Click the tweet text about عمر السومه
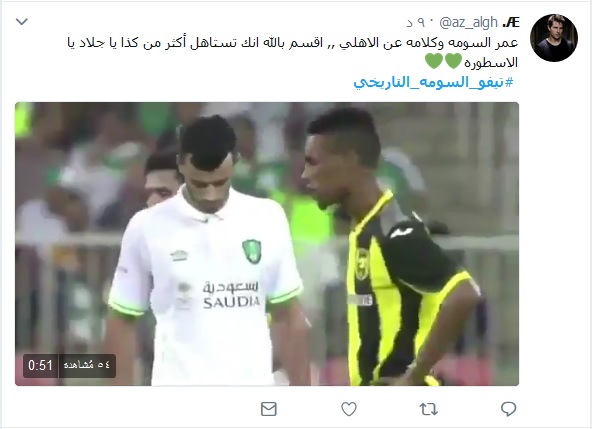 click(293, 52)
